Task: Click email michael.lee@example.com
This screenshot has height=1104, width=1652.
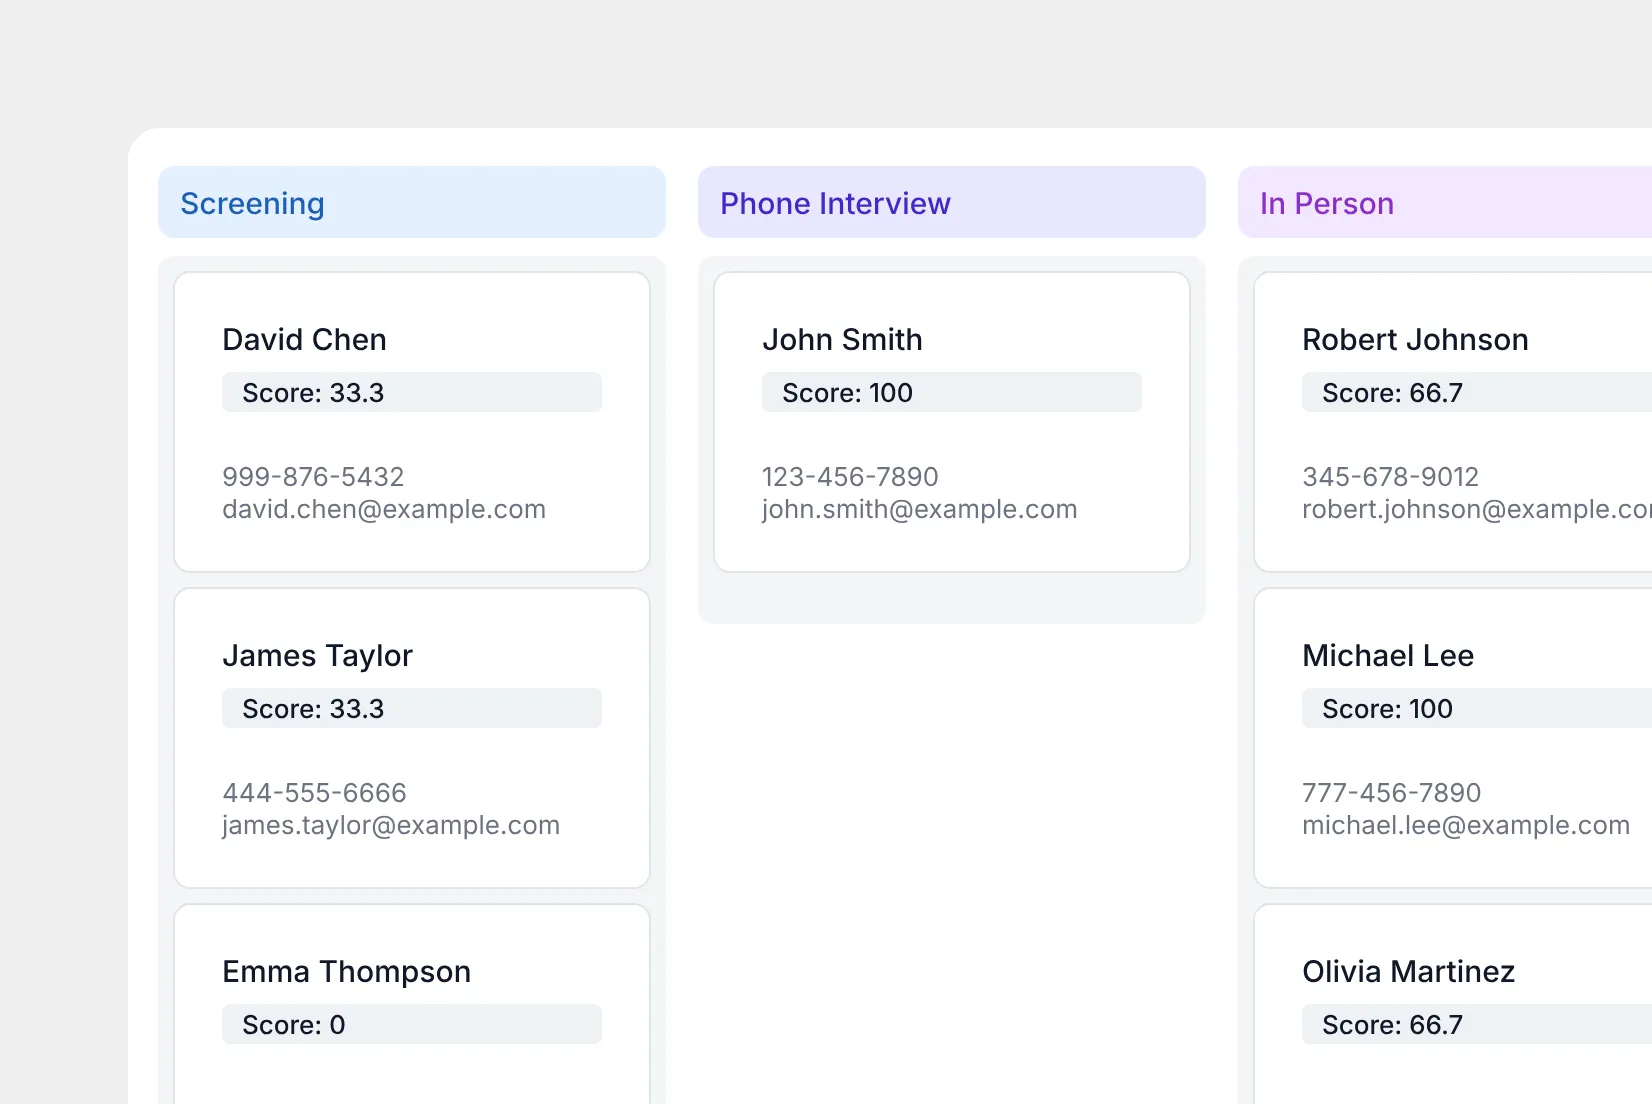Action: (1466, 825)
